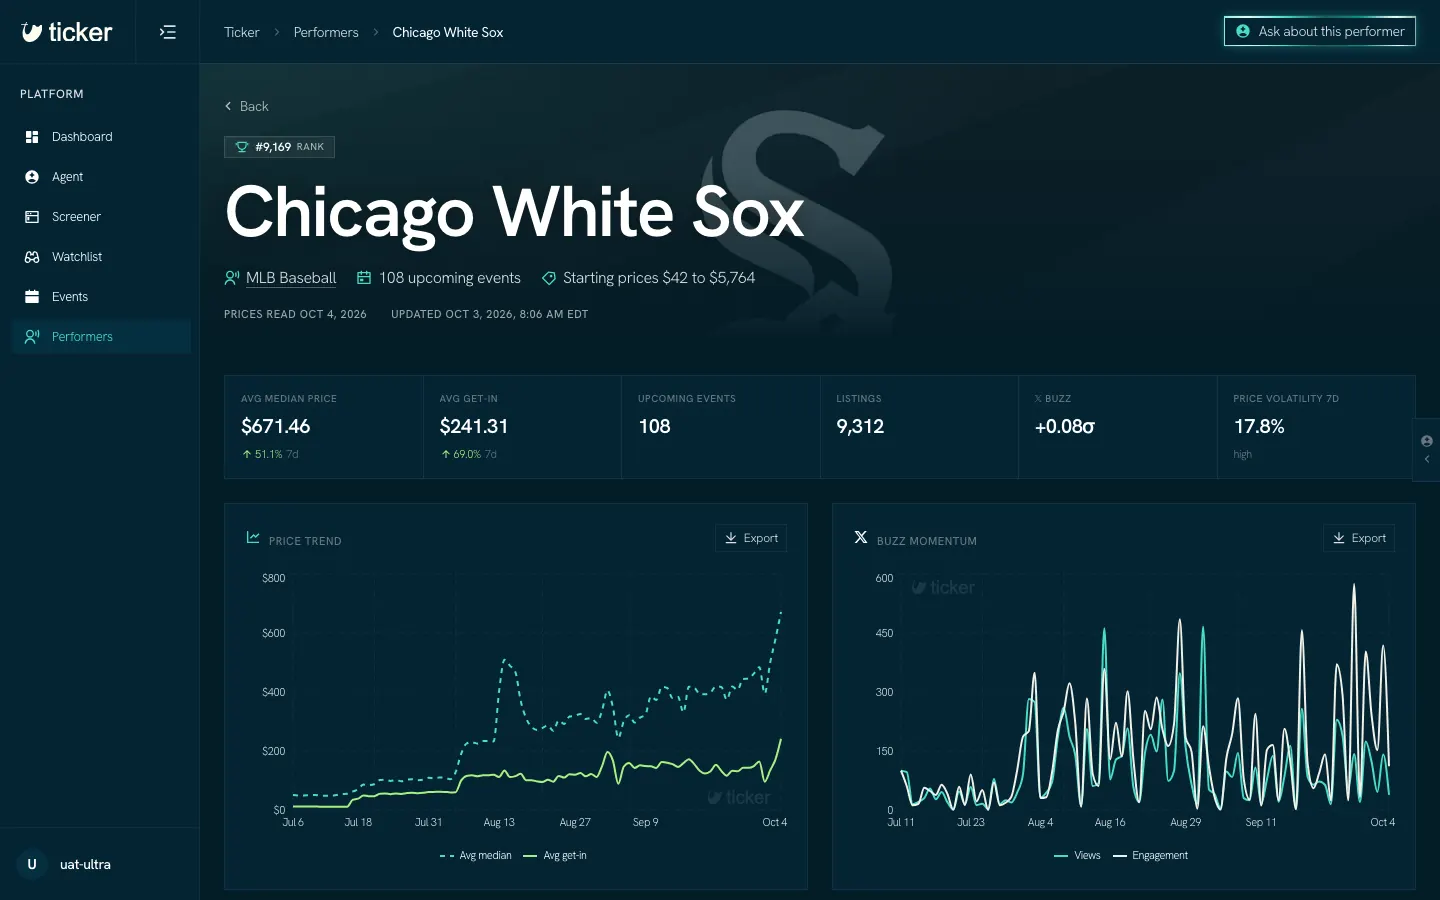Click the trophy icon in the rank badge
Image resolution: width=1440 pixels, height=900 pixels.
241,147
